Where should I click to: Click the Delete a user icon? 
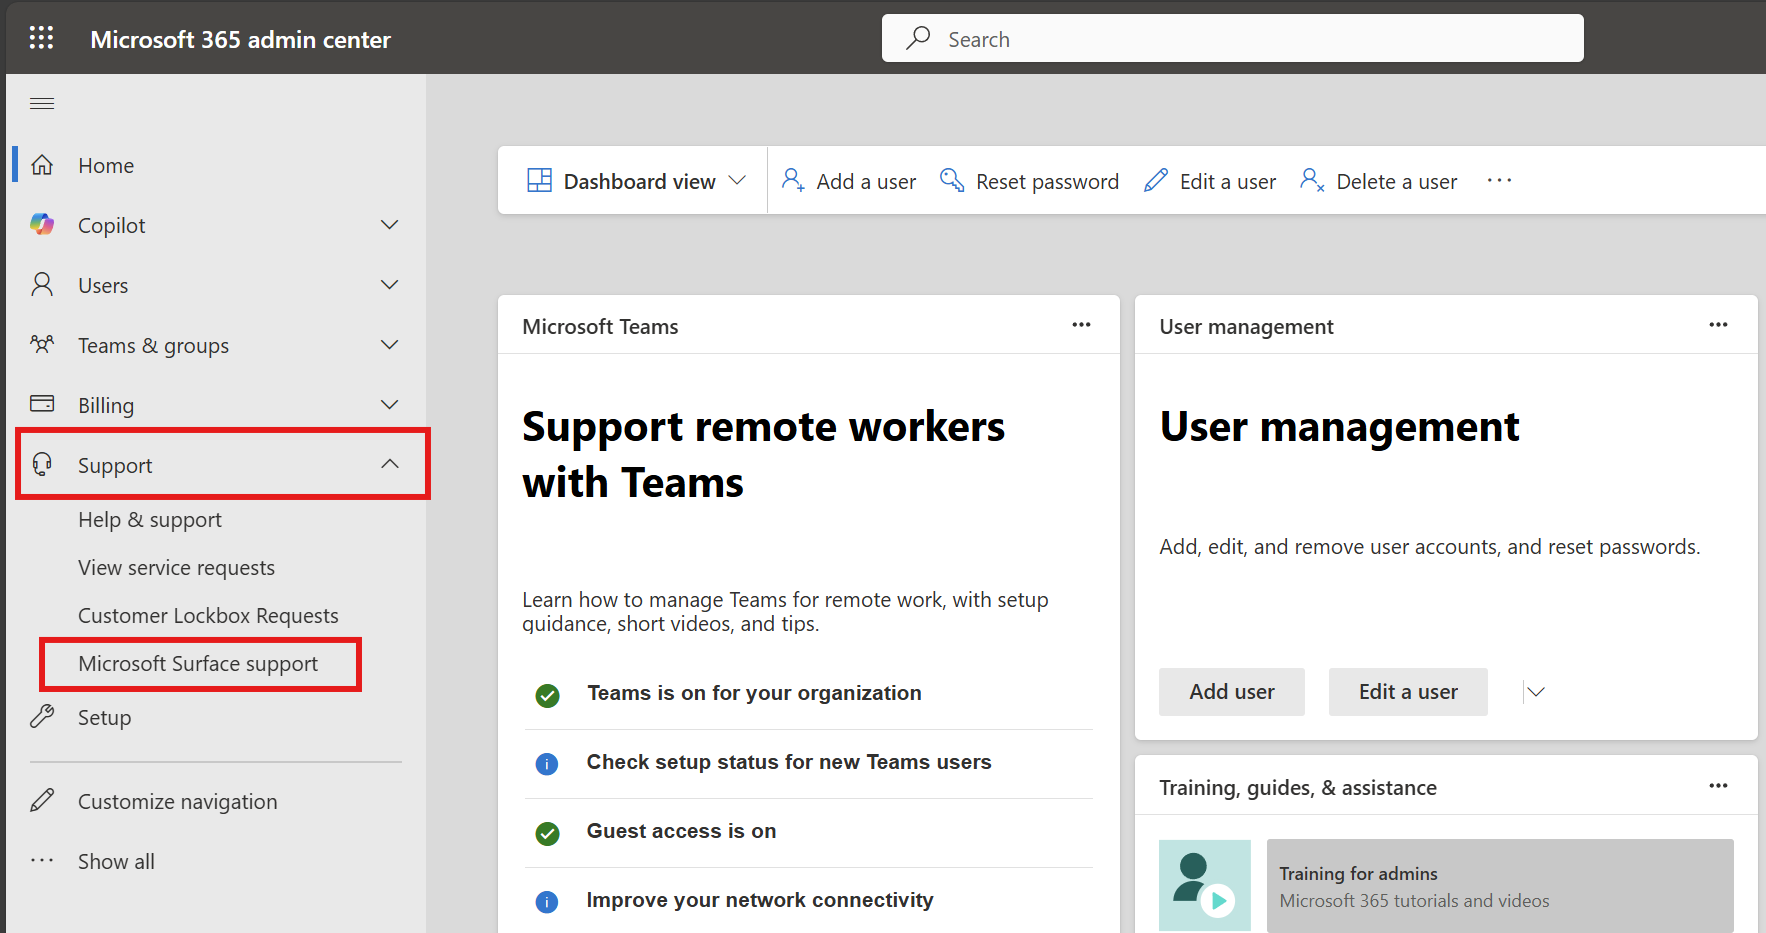tap(1311, 180)
